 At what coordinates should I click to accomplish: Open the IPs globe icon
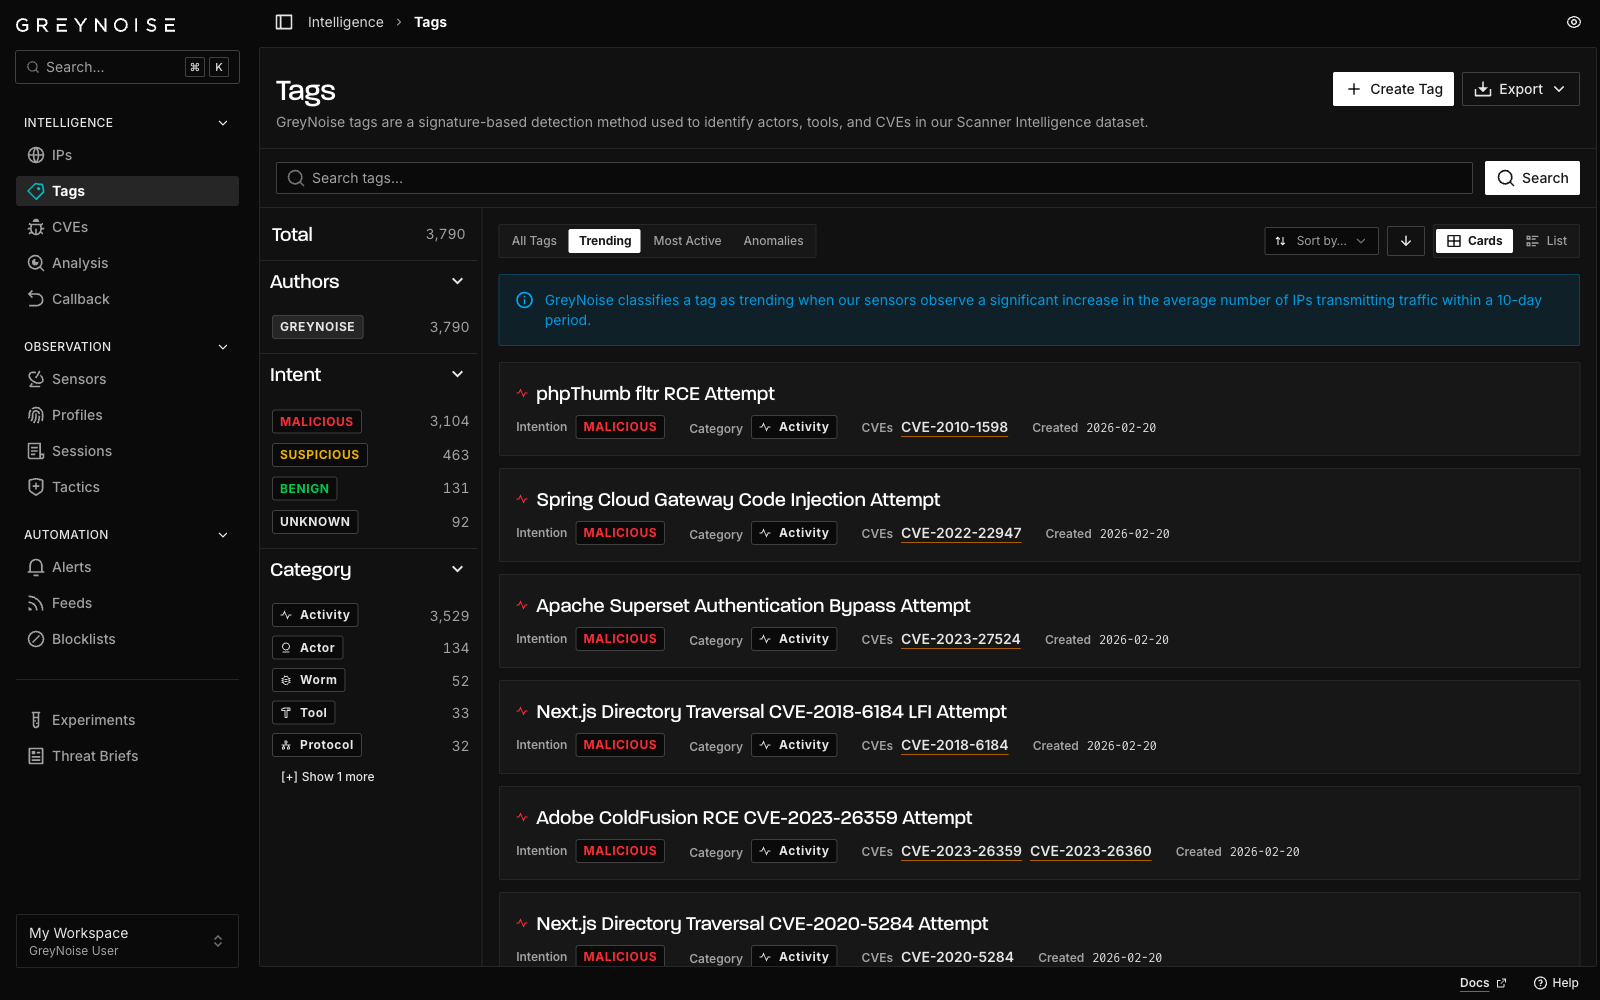[x=36, y=155]
